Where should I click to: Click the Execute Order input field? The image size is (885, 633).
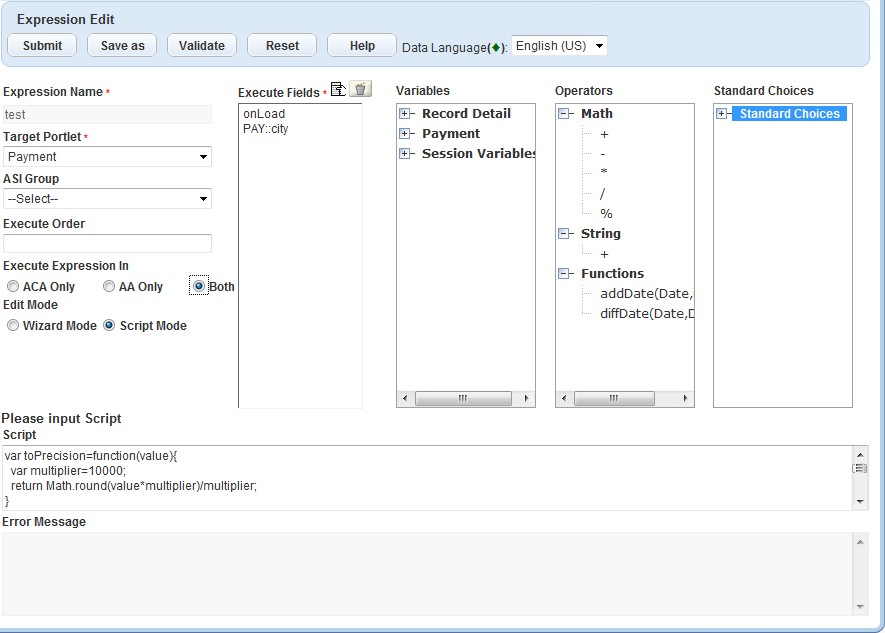point(107,244)
